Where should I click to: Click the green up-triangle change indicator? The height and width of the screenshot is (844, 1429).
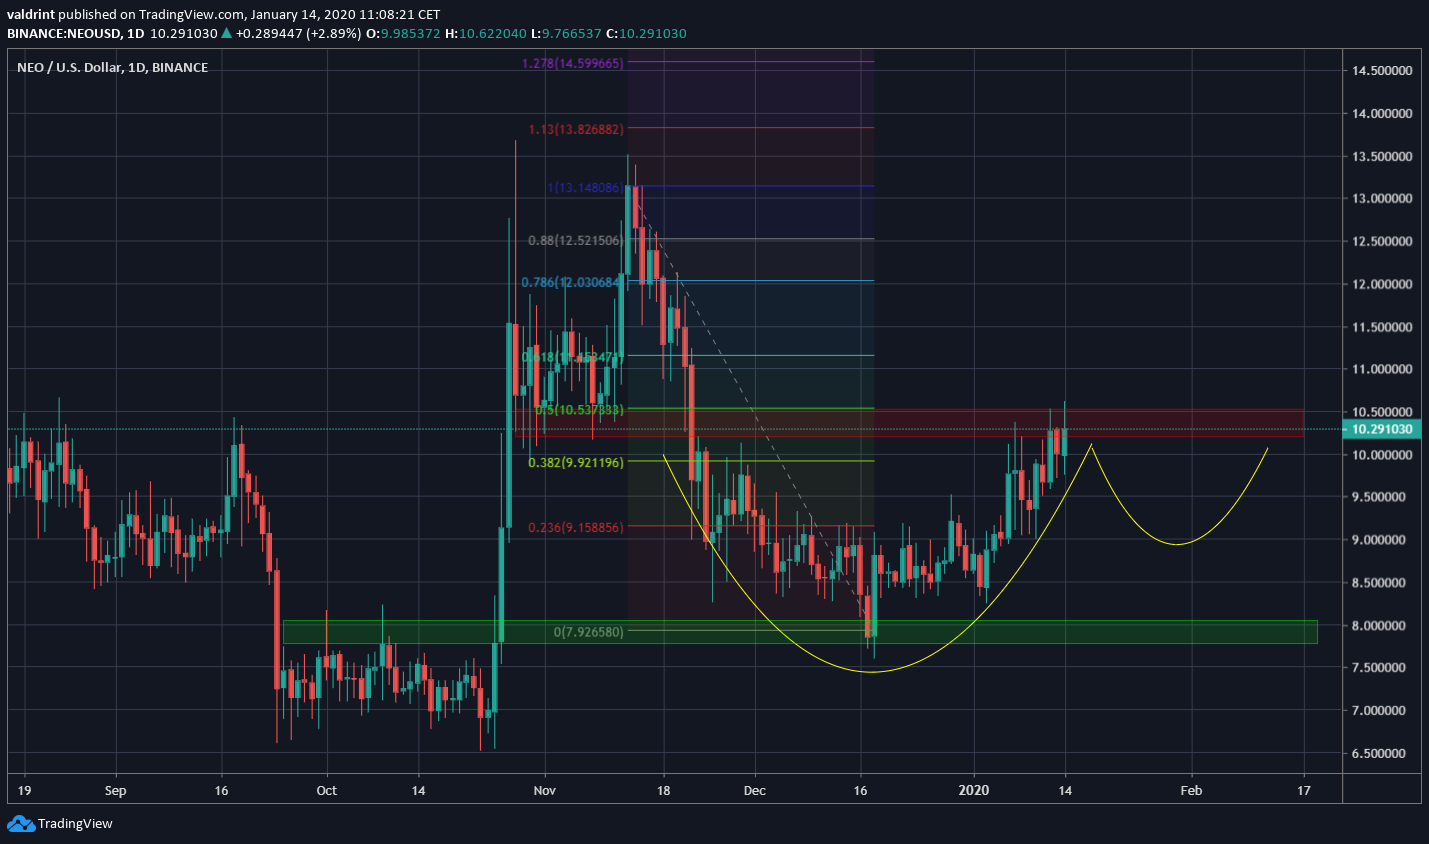pos(225,33)
